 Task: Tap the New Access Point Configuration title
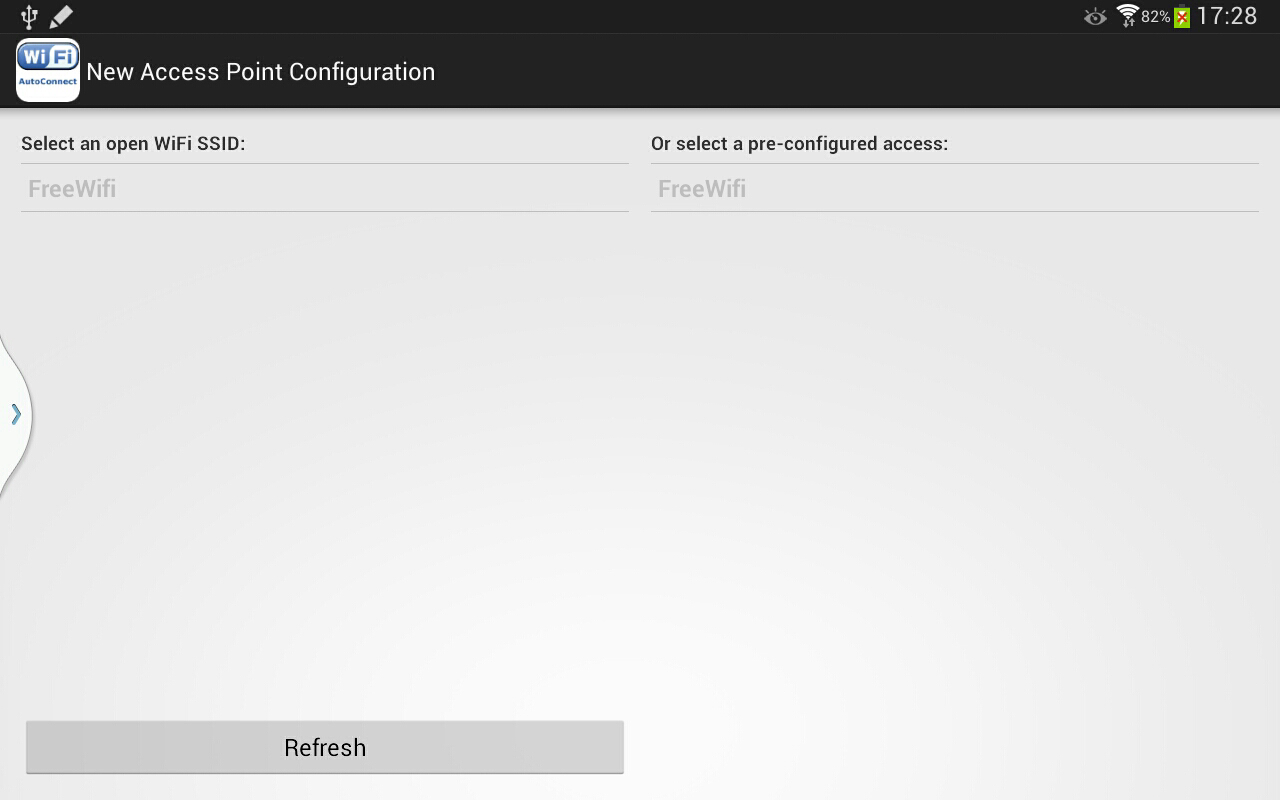click(x=261, y=72)
